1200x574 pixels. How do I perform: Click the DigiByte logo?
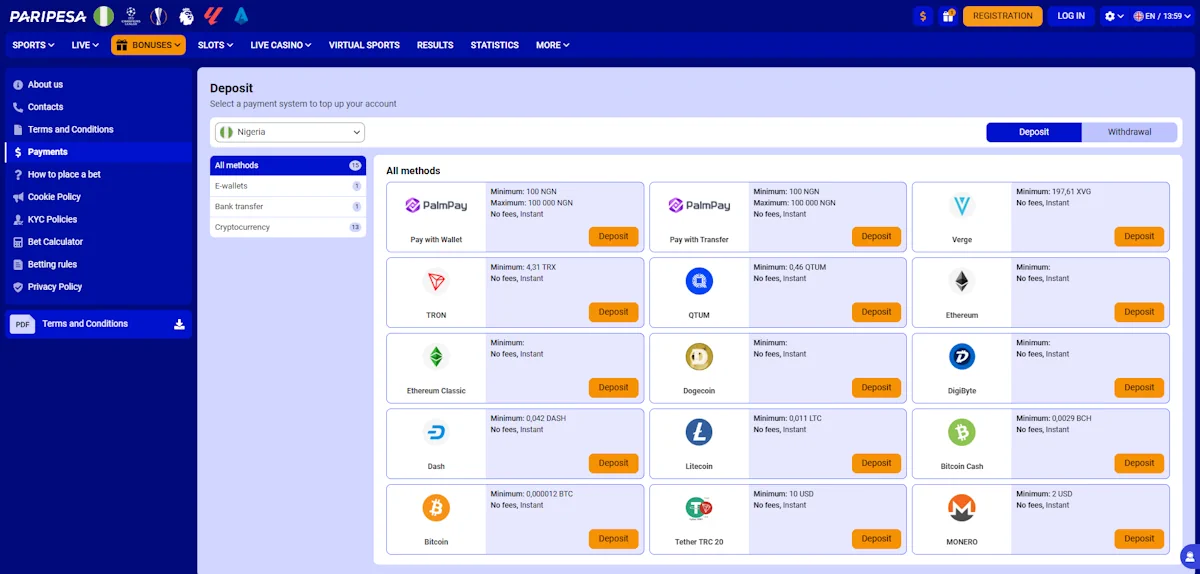click(962, 357)
